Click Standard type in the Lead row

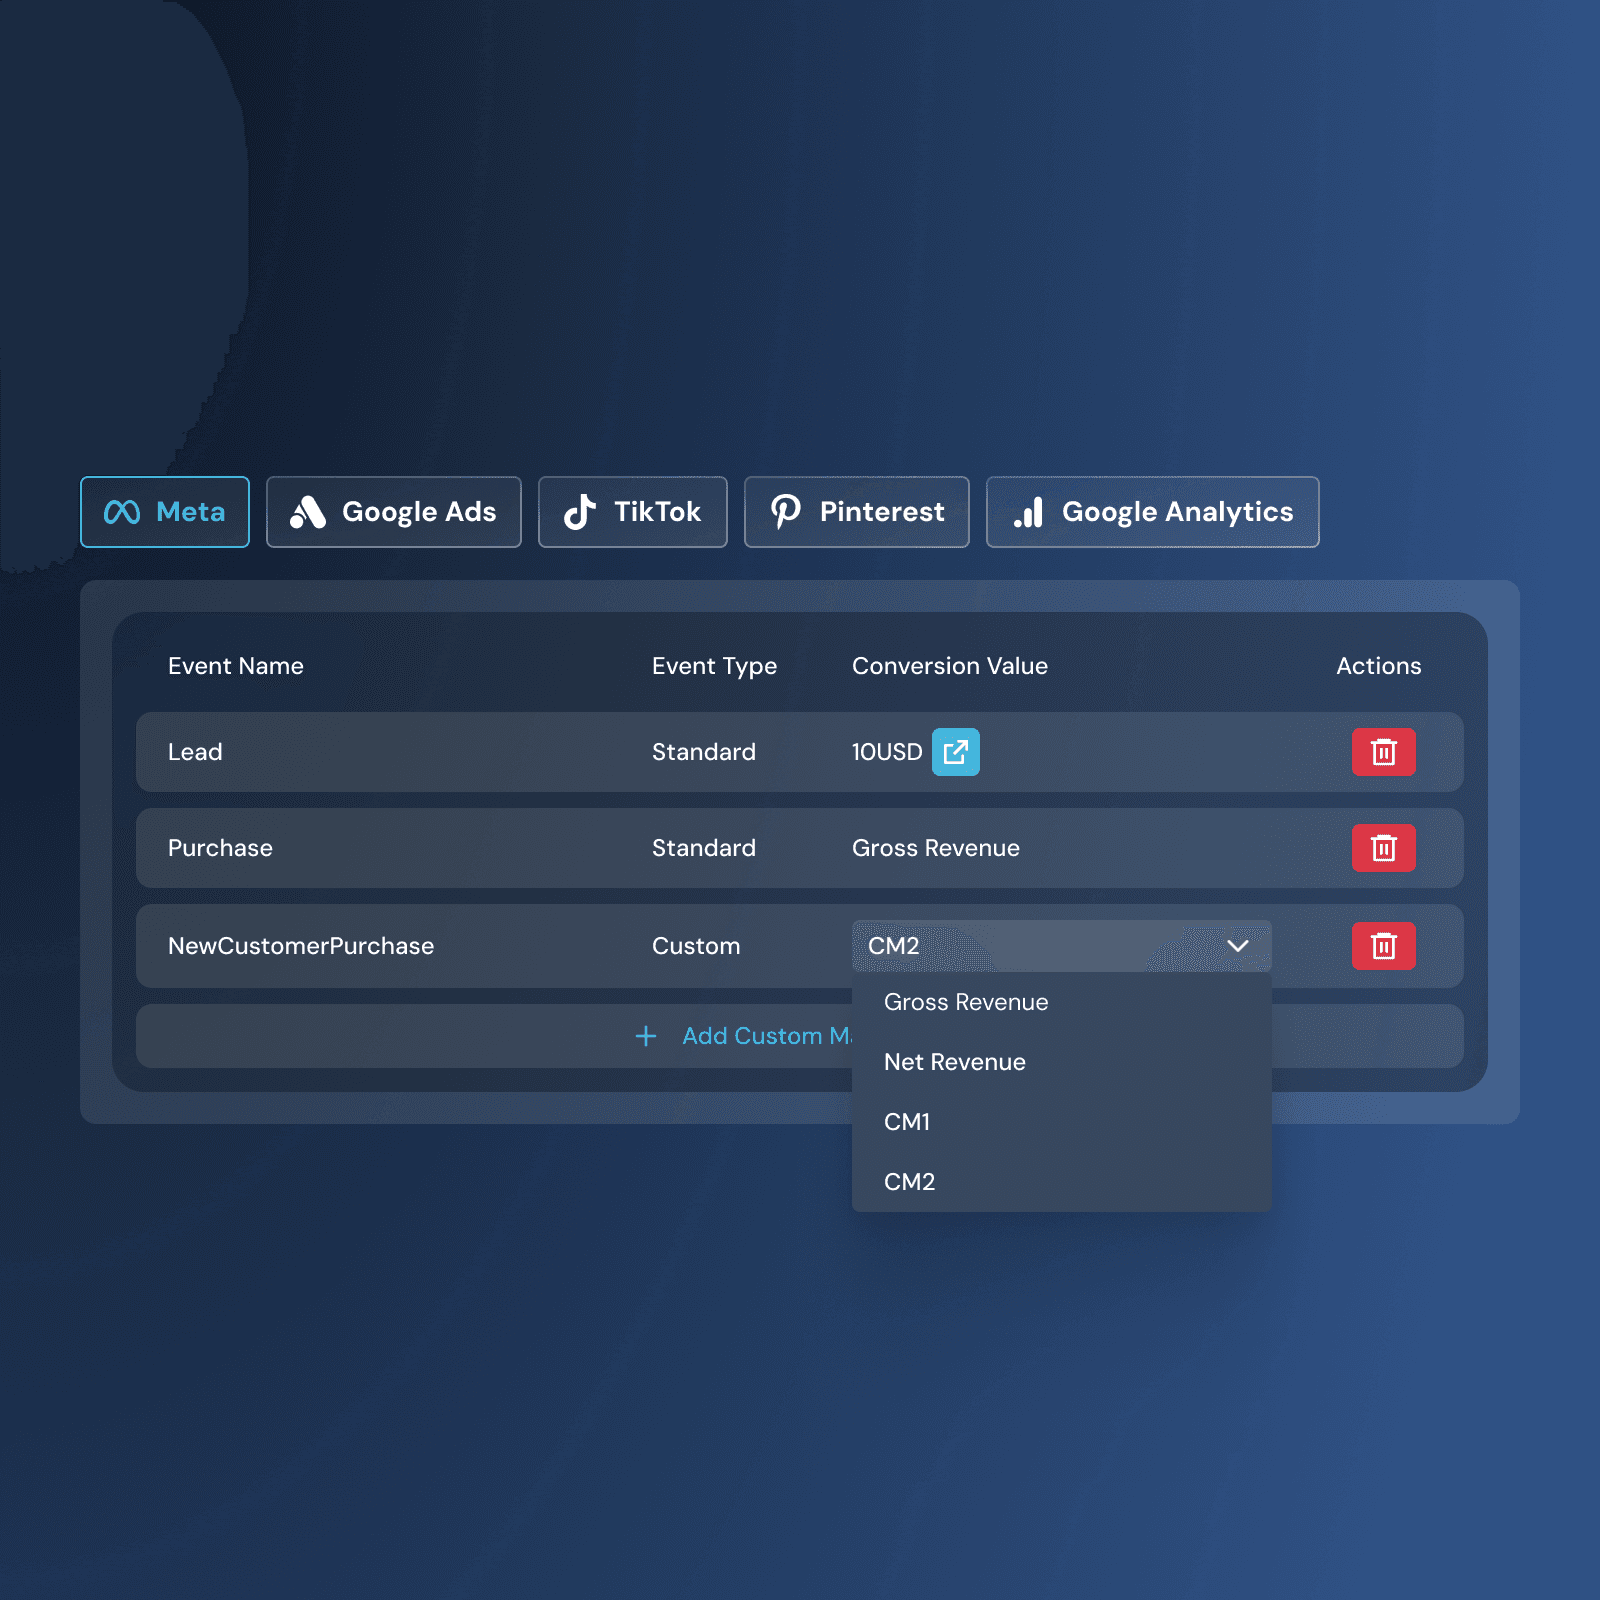pyautogui.click(x=704, y=752)
